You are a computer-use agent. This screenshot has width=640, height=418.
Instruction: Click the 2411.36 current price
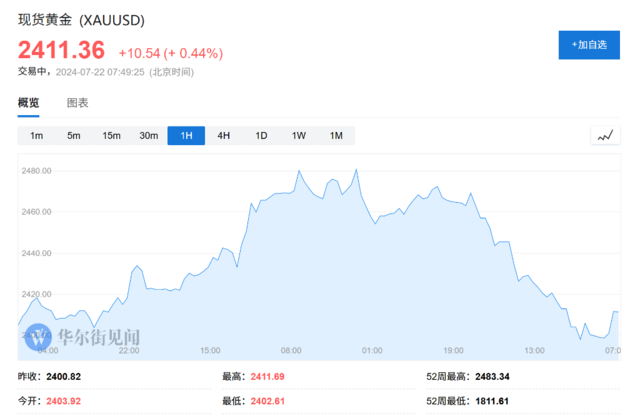tap(61, 50)
